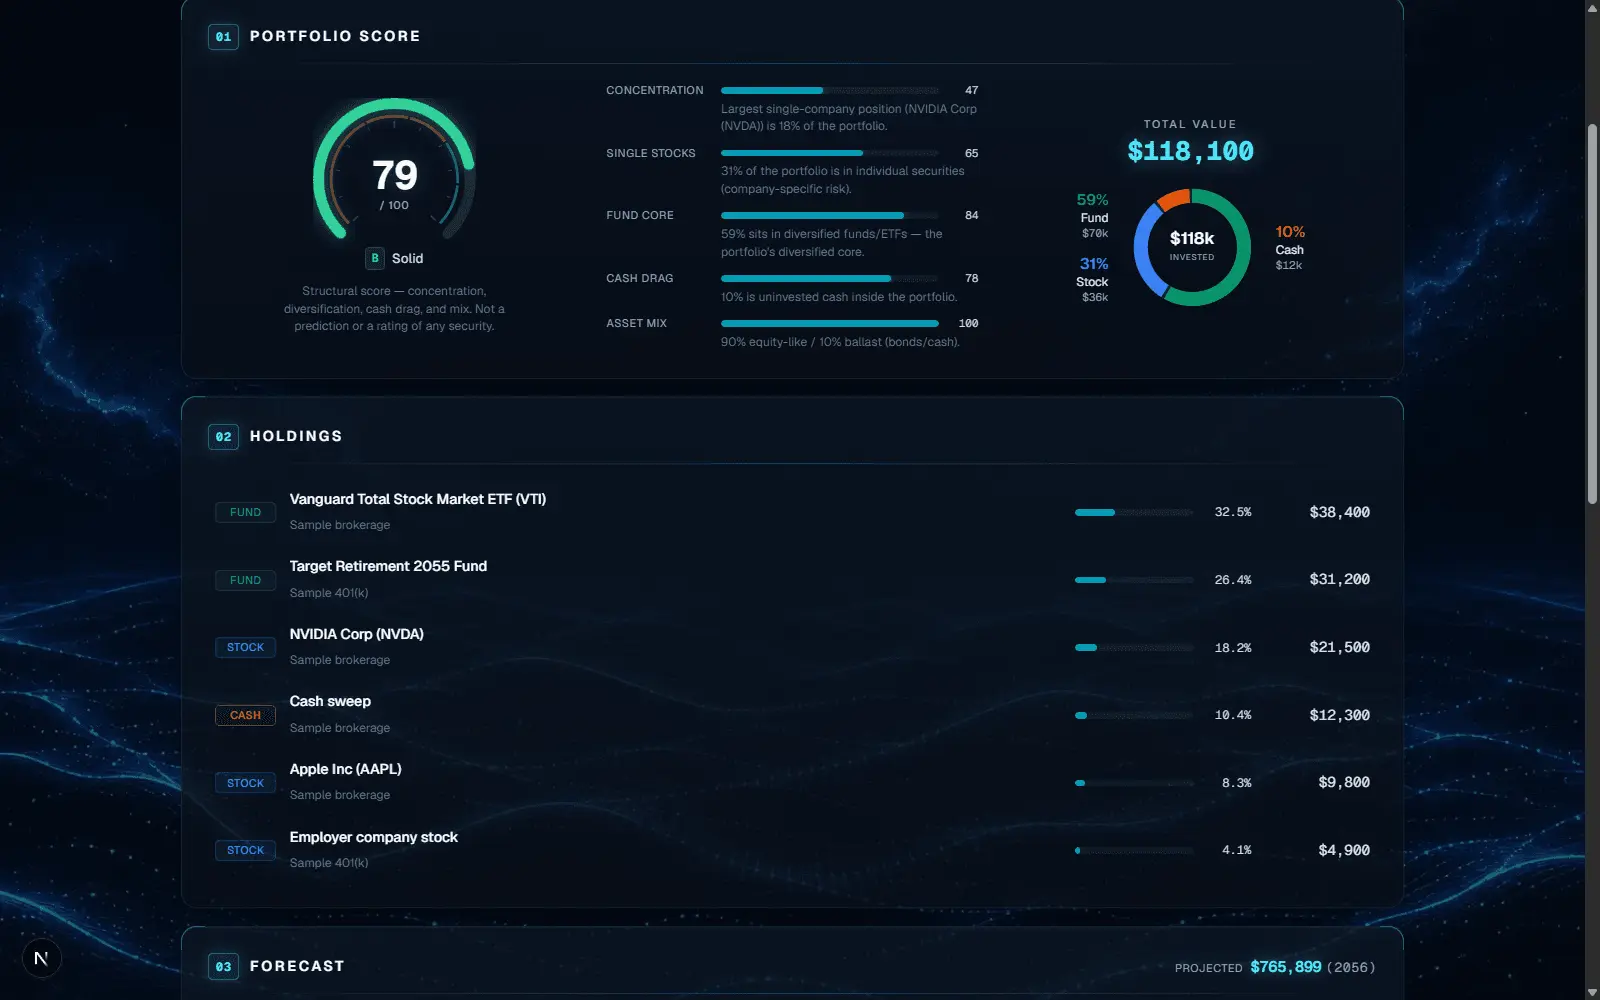Viewport: 1600px width, 1000px height.
Task: Click the 79 score gauge
Action: coord(394,170)
